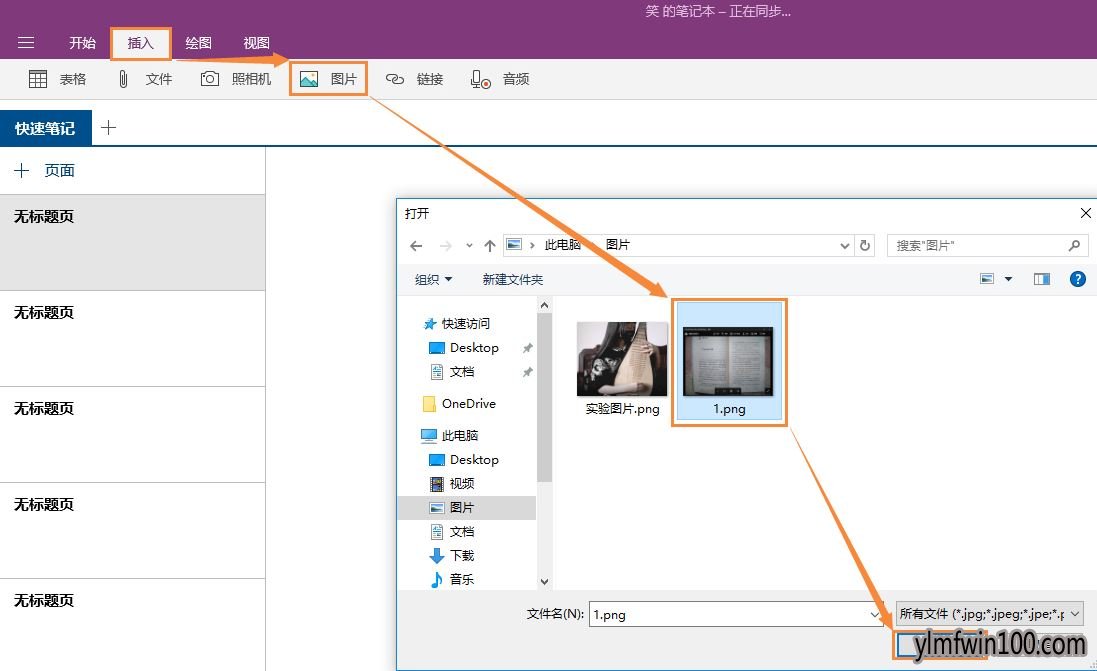
Task: Switch to the 插入 tab
Action: 141,43
